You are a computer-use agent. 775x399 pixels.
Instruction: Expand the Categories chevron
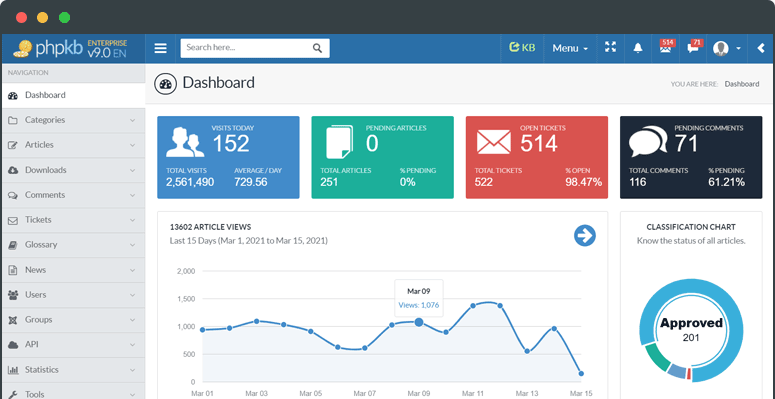[132, 120]
